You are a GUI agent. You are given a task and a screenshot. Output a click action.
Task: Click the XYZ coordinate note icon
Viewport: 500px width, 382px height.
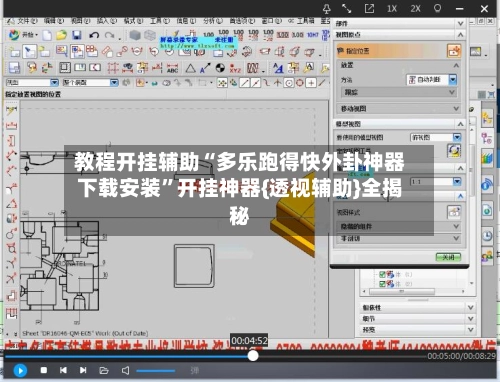click(x=235, y=68)
